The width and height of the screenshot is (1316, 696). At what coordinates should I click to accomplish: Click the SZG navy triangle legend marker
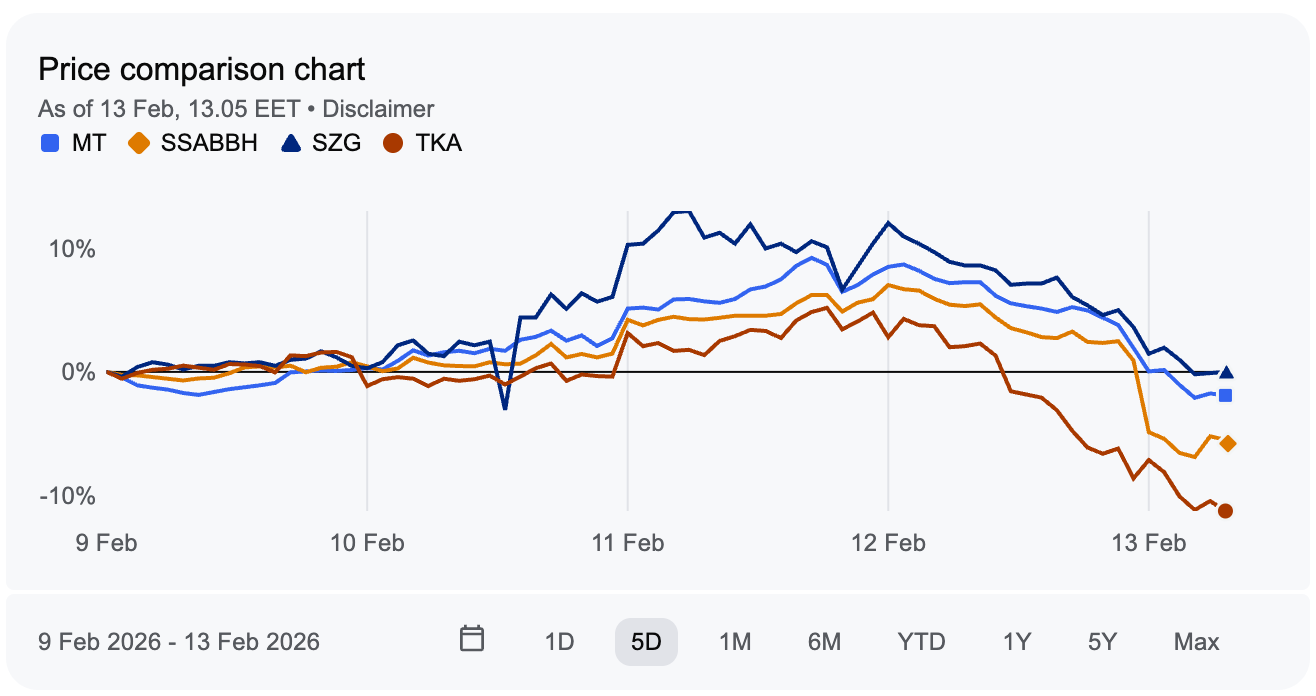point(291,143)
